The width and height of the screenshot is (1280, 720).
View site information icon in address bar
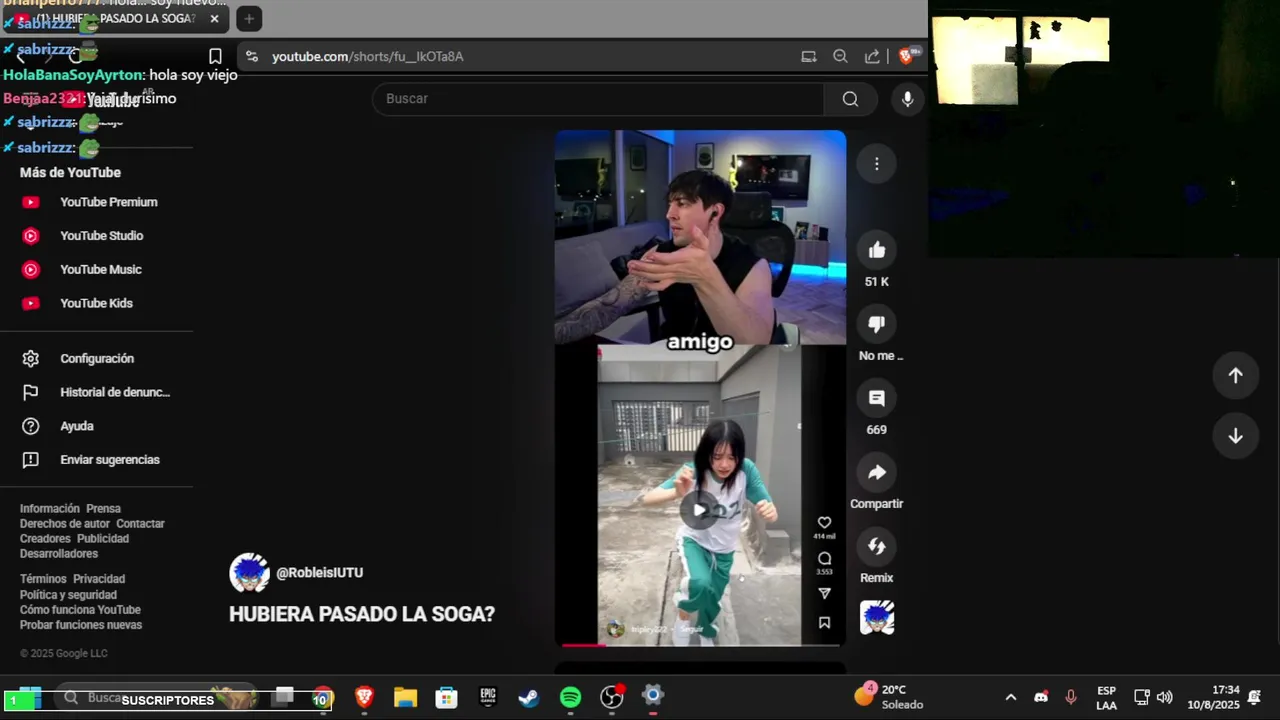click(x=252, y=57)
